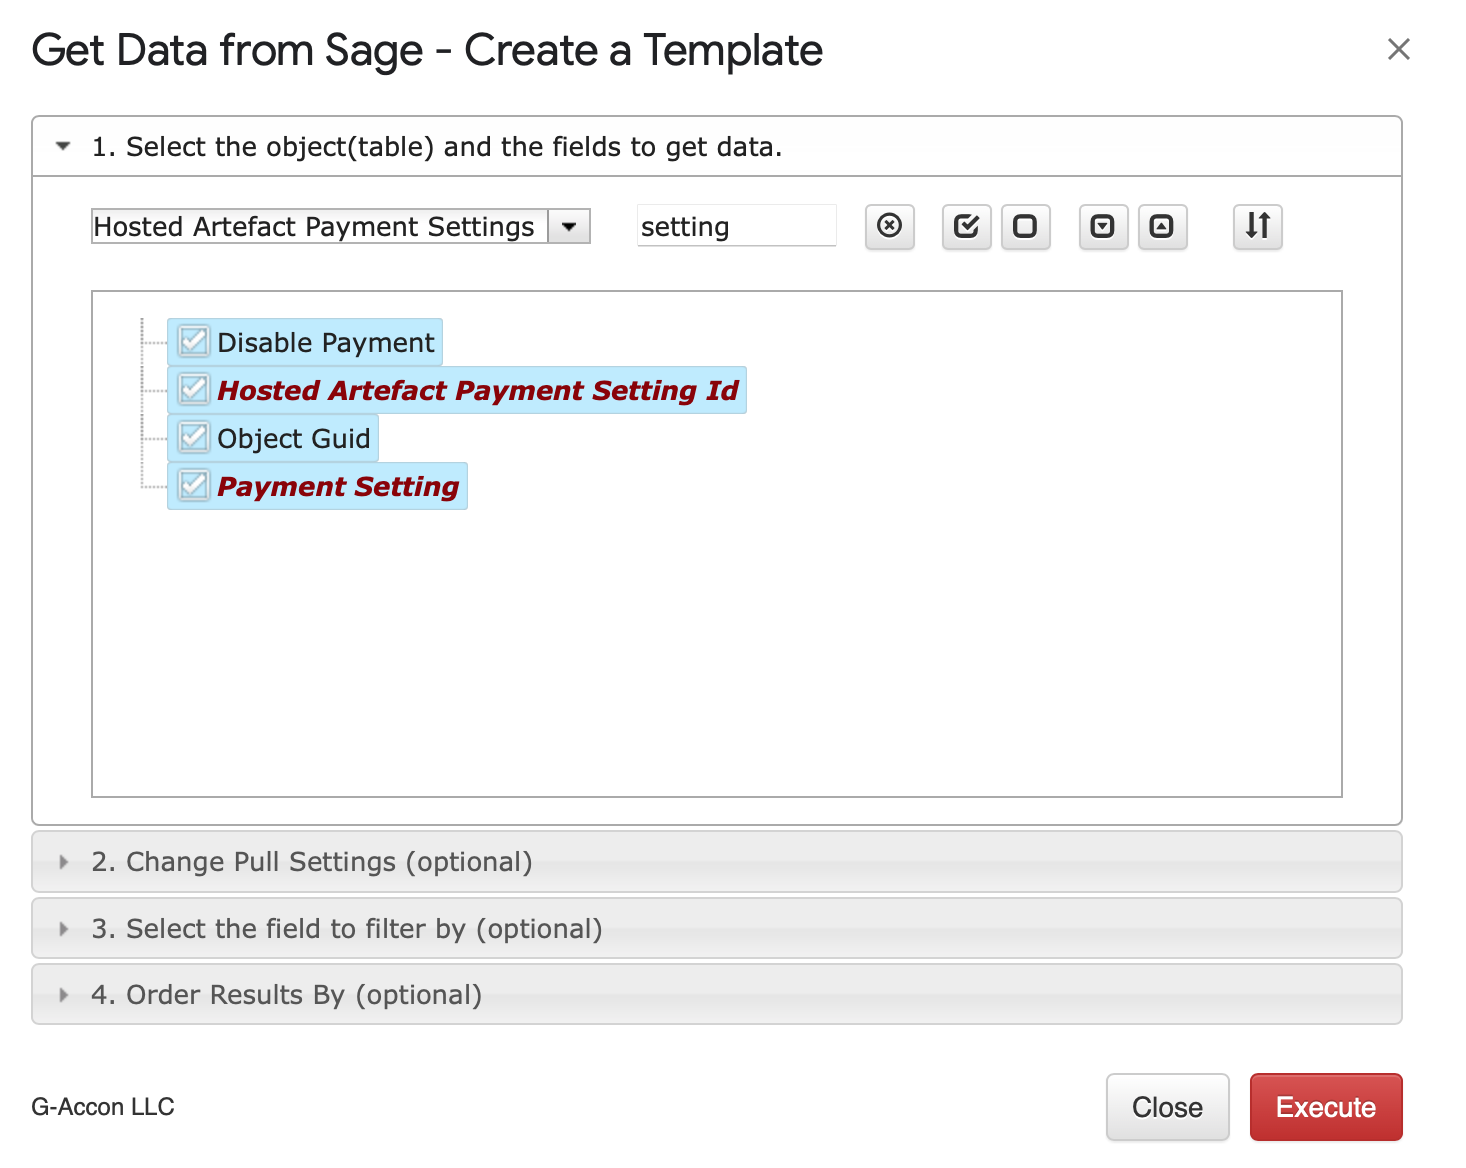This screenshot has height=1168, width=1466.
Task: Click the field search box containing 'setting'
Action: (737, 226)
